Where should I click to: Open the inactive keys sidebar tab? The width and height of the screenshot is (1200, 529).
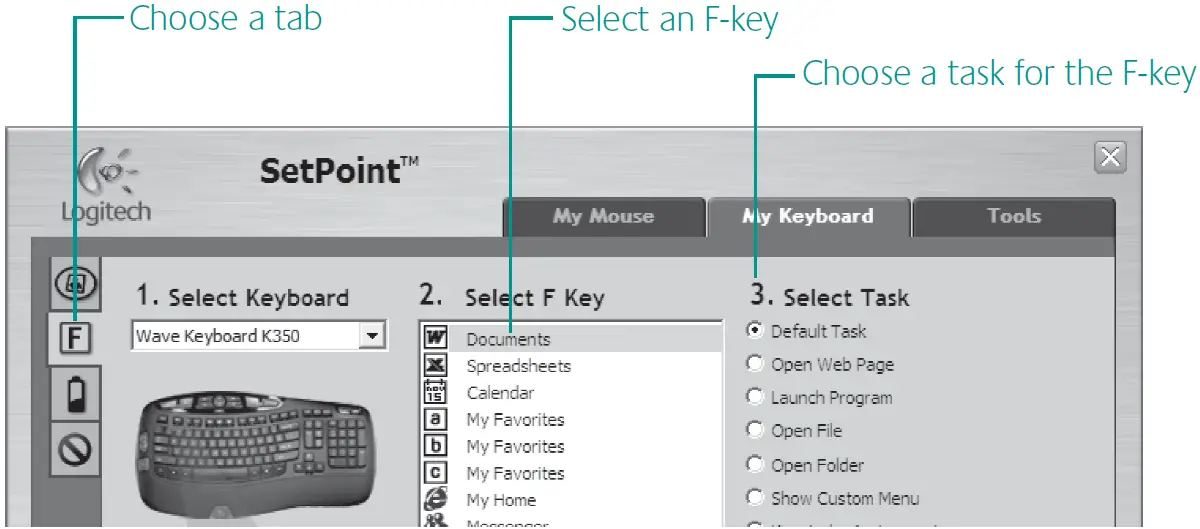tap(75, 445)
